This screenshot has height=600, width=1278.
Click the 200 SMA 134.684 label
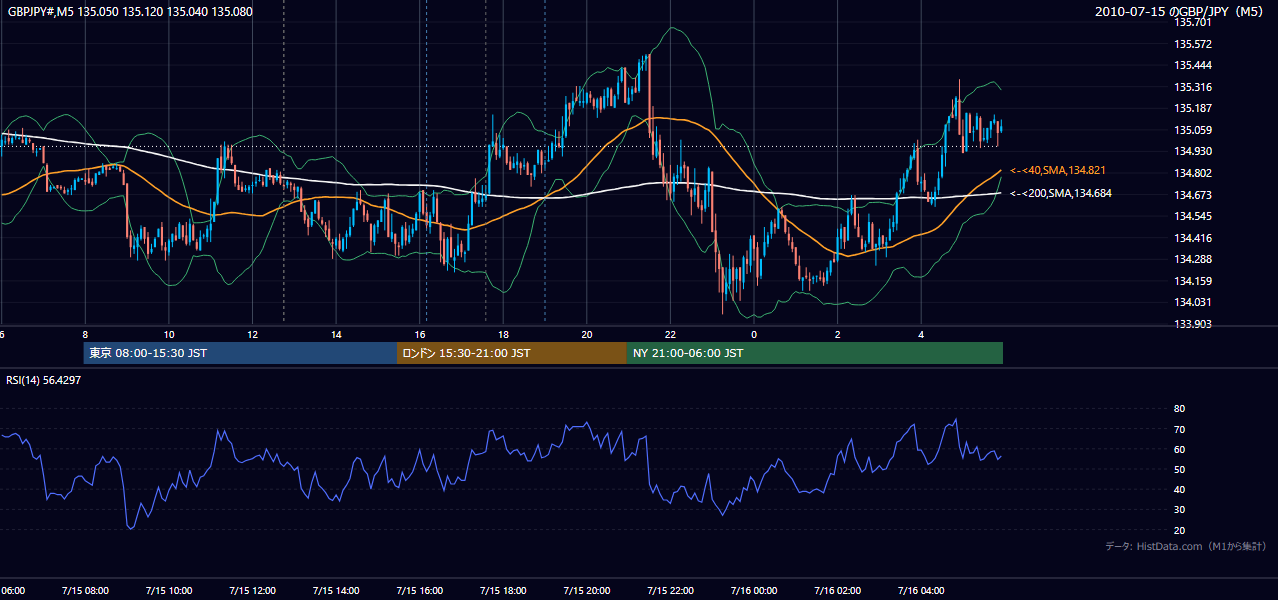pyautogui.click(x=1061, y=193)
